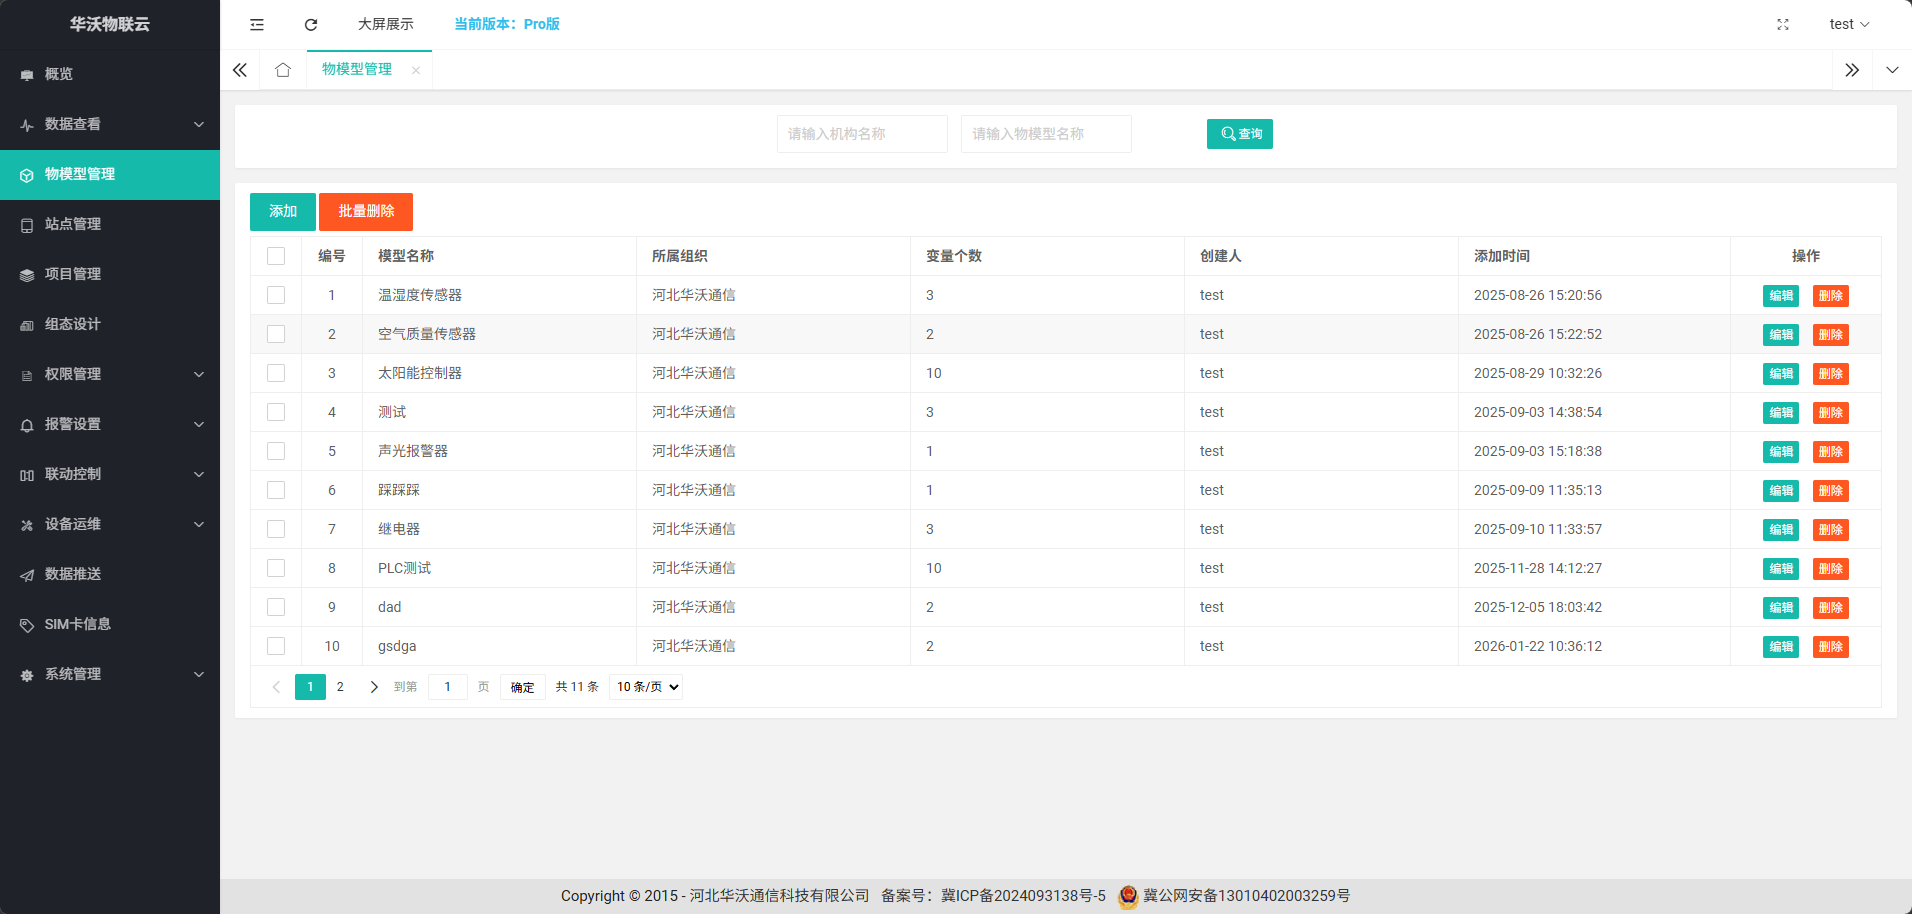
Task: Open the 大屏展示 top menu item
Action: [x=385, y=24]
